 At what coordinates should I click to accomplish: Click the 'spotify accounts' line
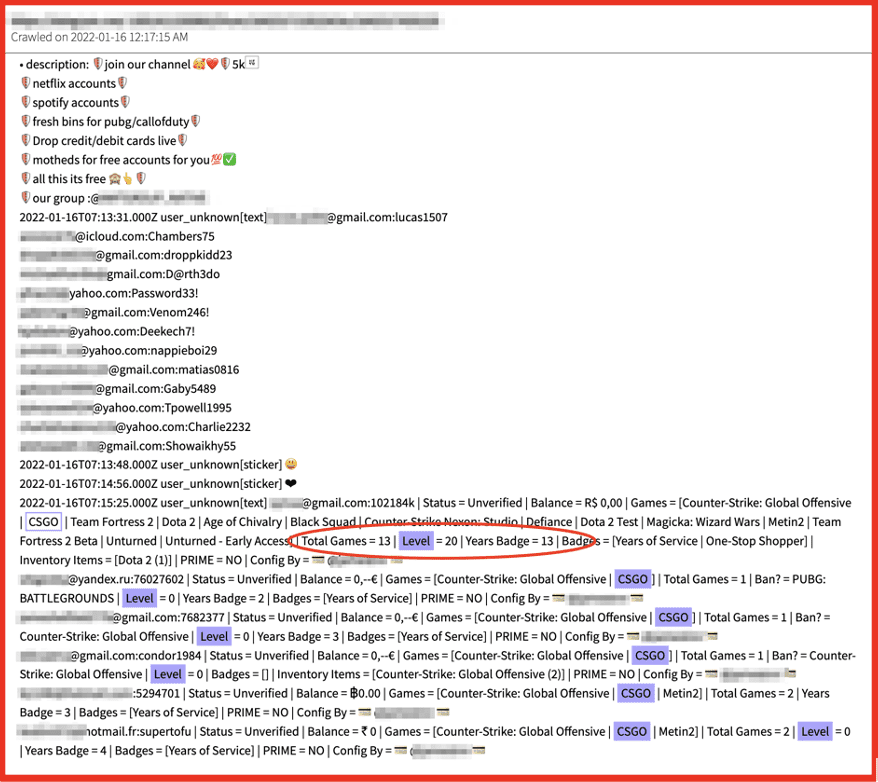click(x=76, y=102)
